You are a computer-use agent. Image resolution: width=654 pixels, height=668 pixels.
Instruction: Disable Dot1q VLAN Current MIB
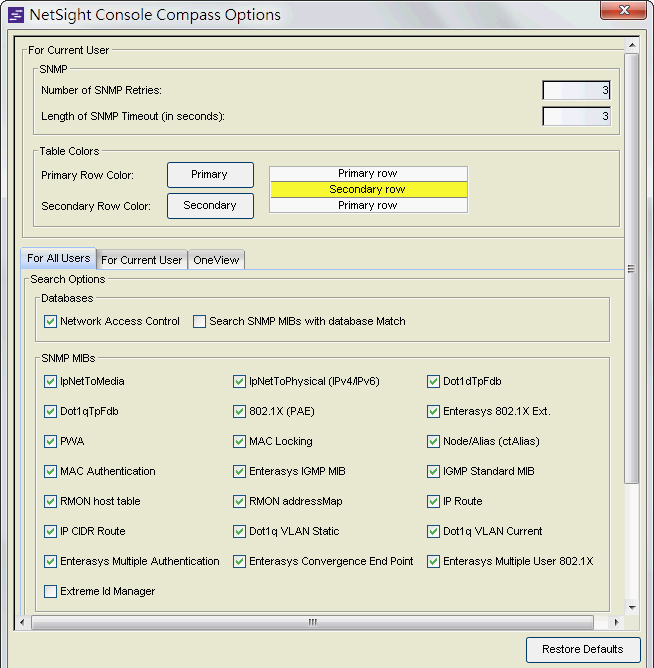[x=433, y=531]
